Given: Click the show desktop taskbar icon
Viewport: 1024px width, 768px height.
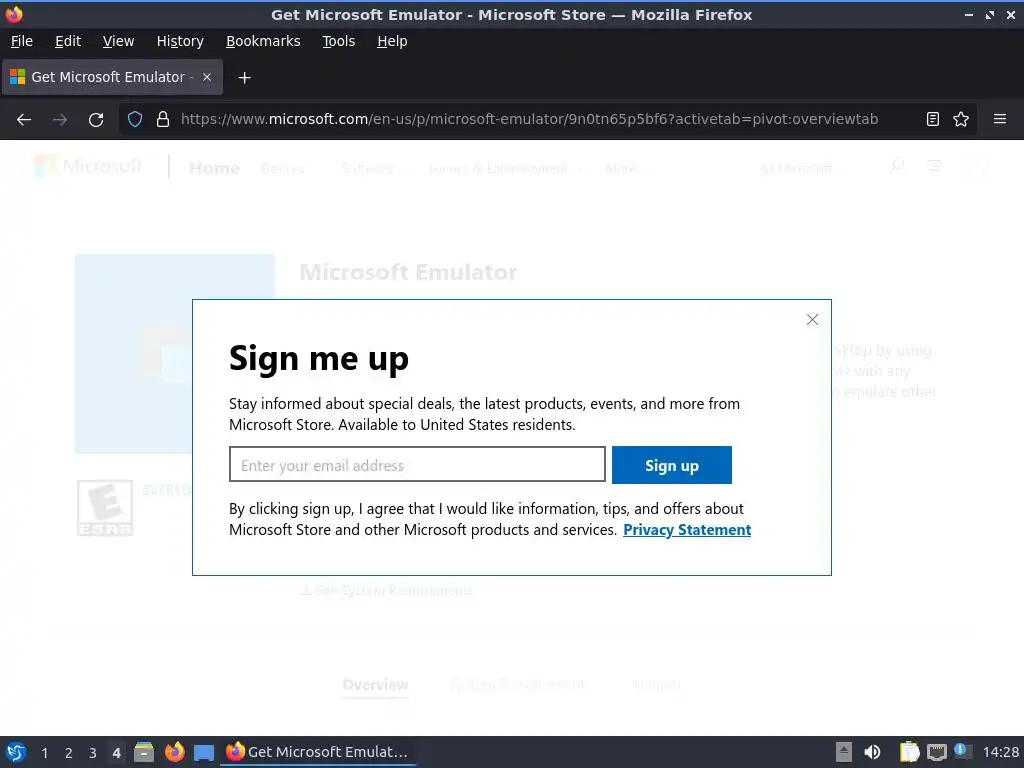Looking at the screenshot, I should tap(204, 753).
